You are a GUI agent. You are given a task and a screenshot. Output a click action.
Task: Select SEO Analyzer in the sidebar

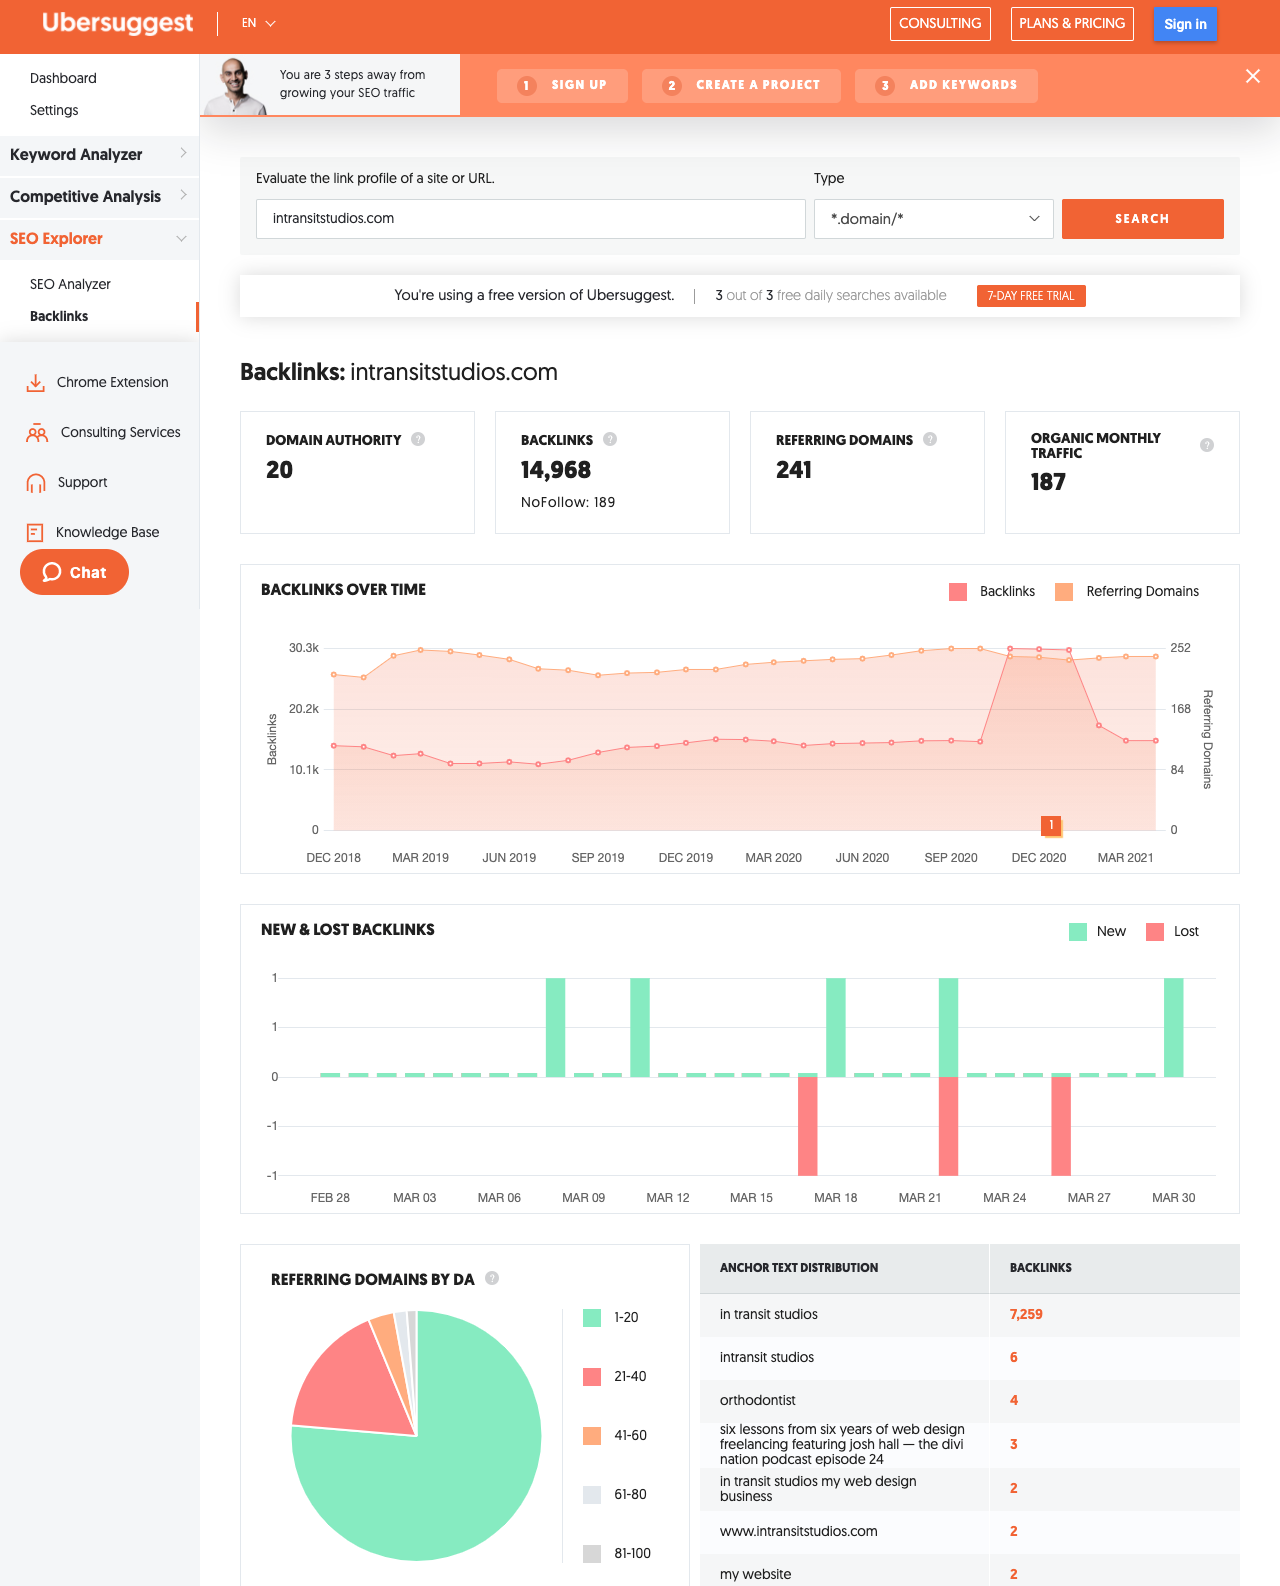[x=70, y=284]
